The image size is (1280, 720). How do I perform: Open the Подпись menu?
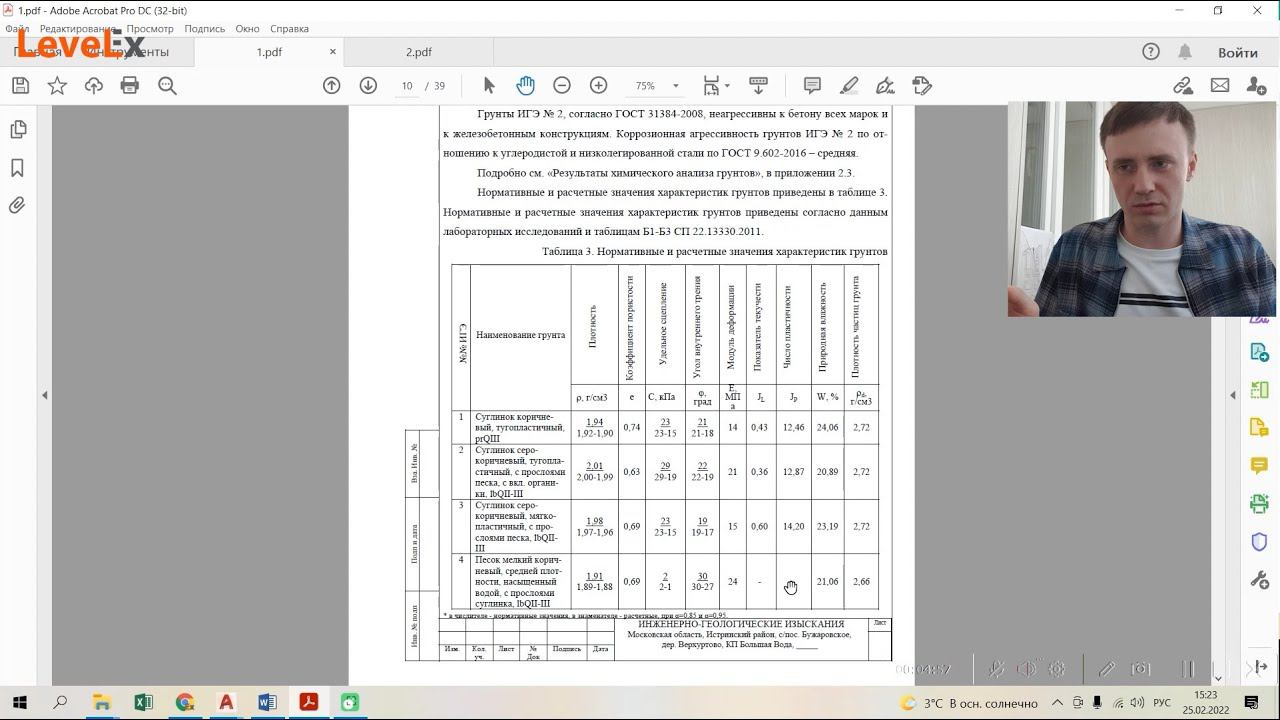[x=205, y=29]
